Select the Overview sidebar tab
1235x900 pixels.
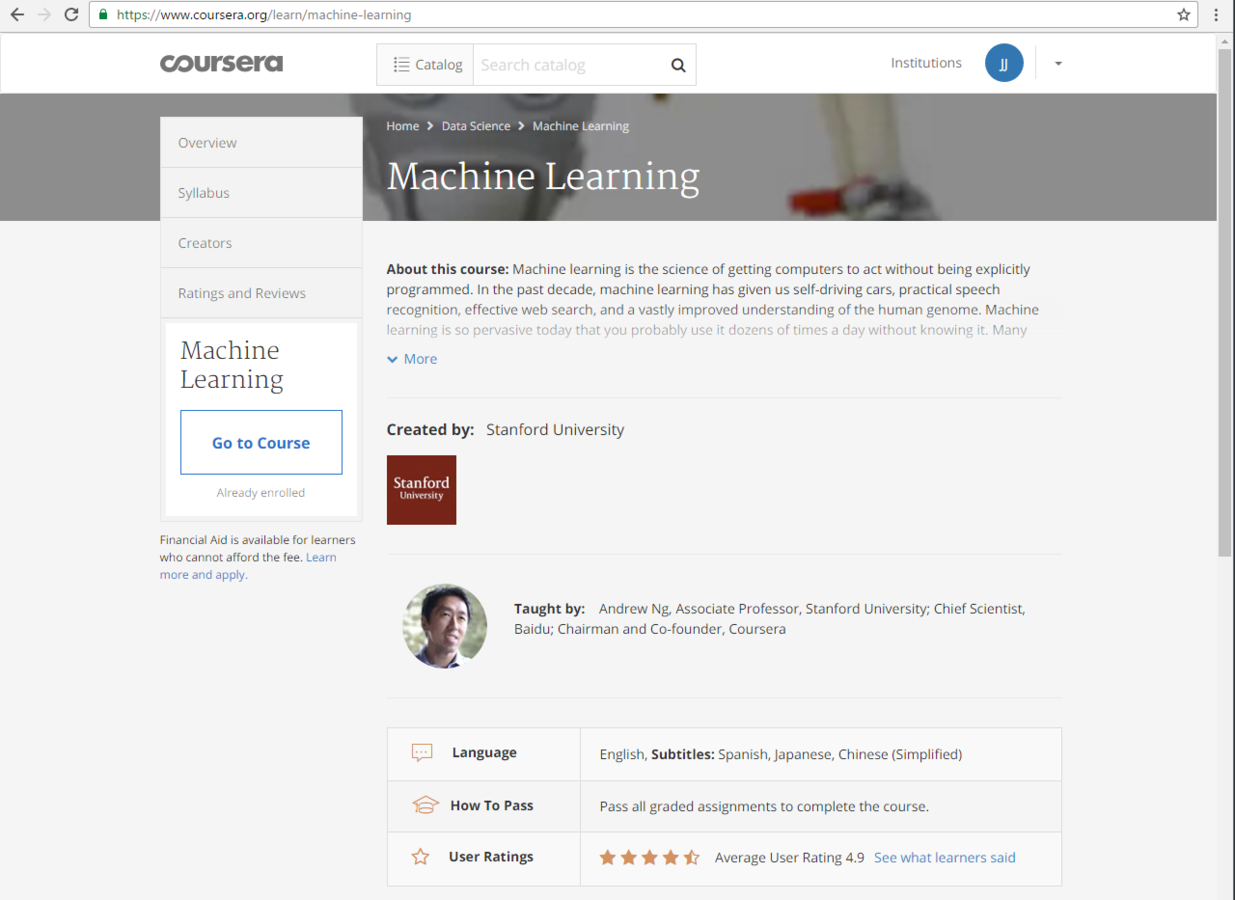coord(261,143)
